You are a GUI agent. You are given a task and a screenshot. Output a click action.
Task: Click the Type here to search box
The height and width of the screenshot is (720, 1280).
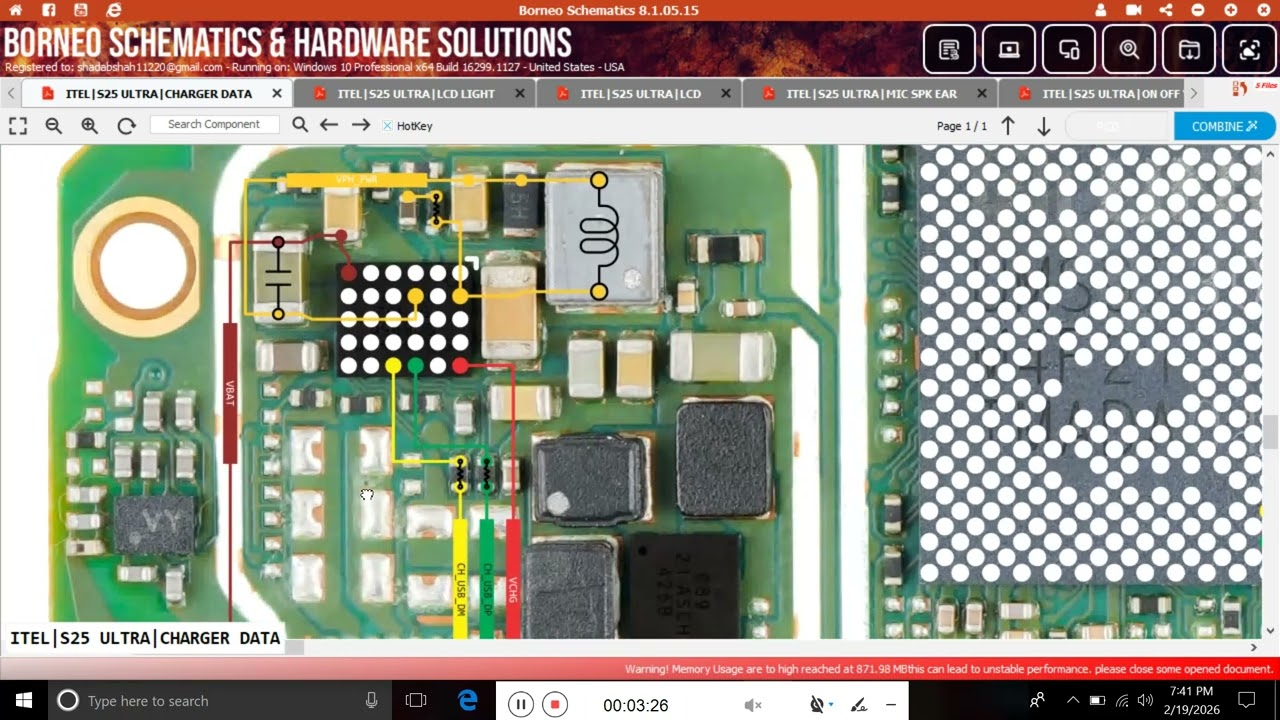coord(220,700)
